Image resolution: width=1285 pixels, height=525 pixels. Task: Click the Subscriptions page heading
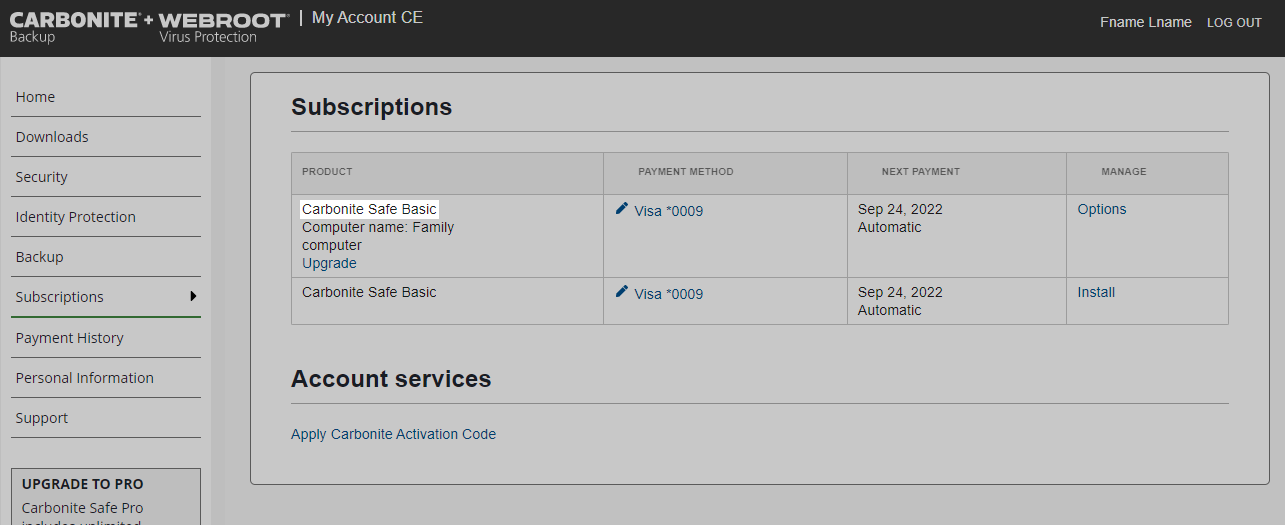tap(371, 107)
